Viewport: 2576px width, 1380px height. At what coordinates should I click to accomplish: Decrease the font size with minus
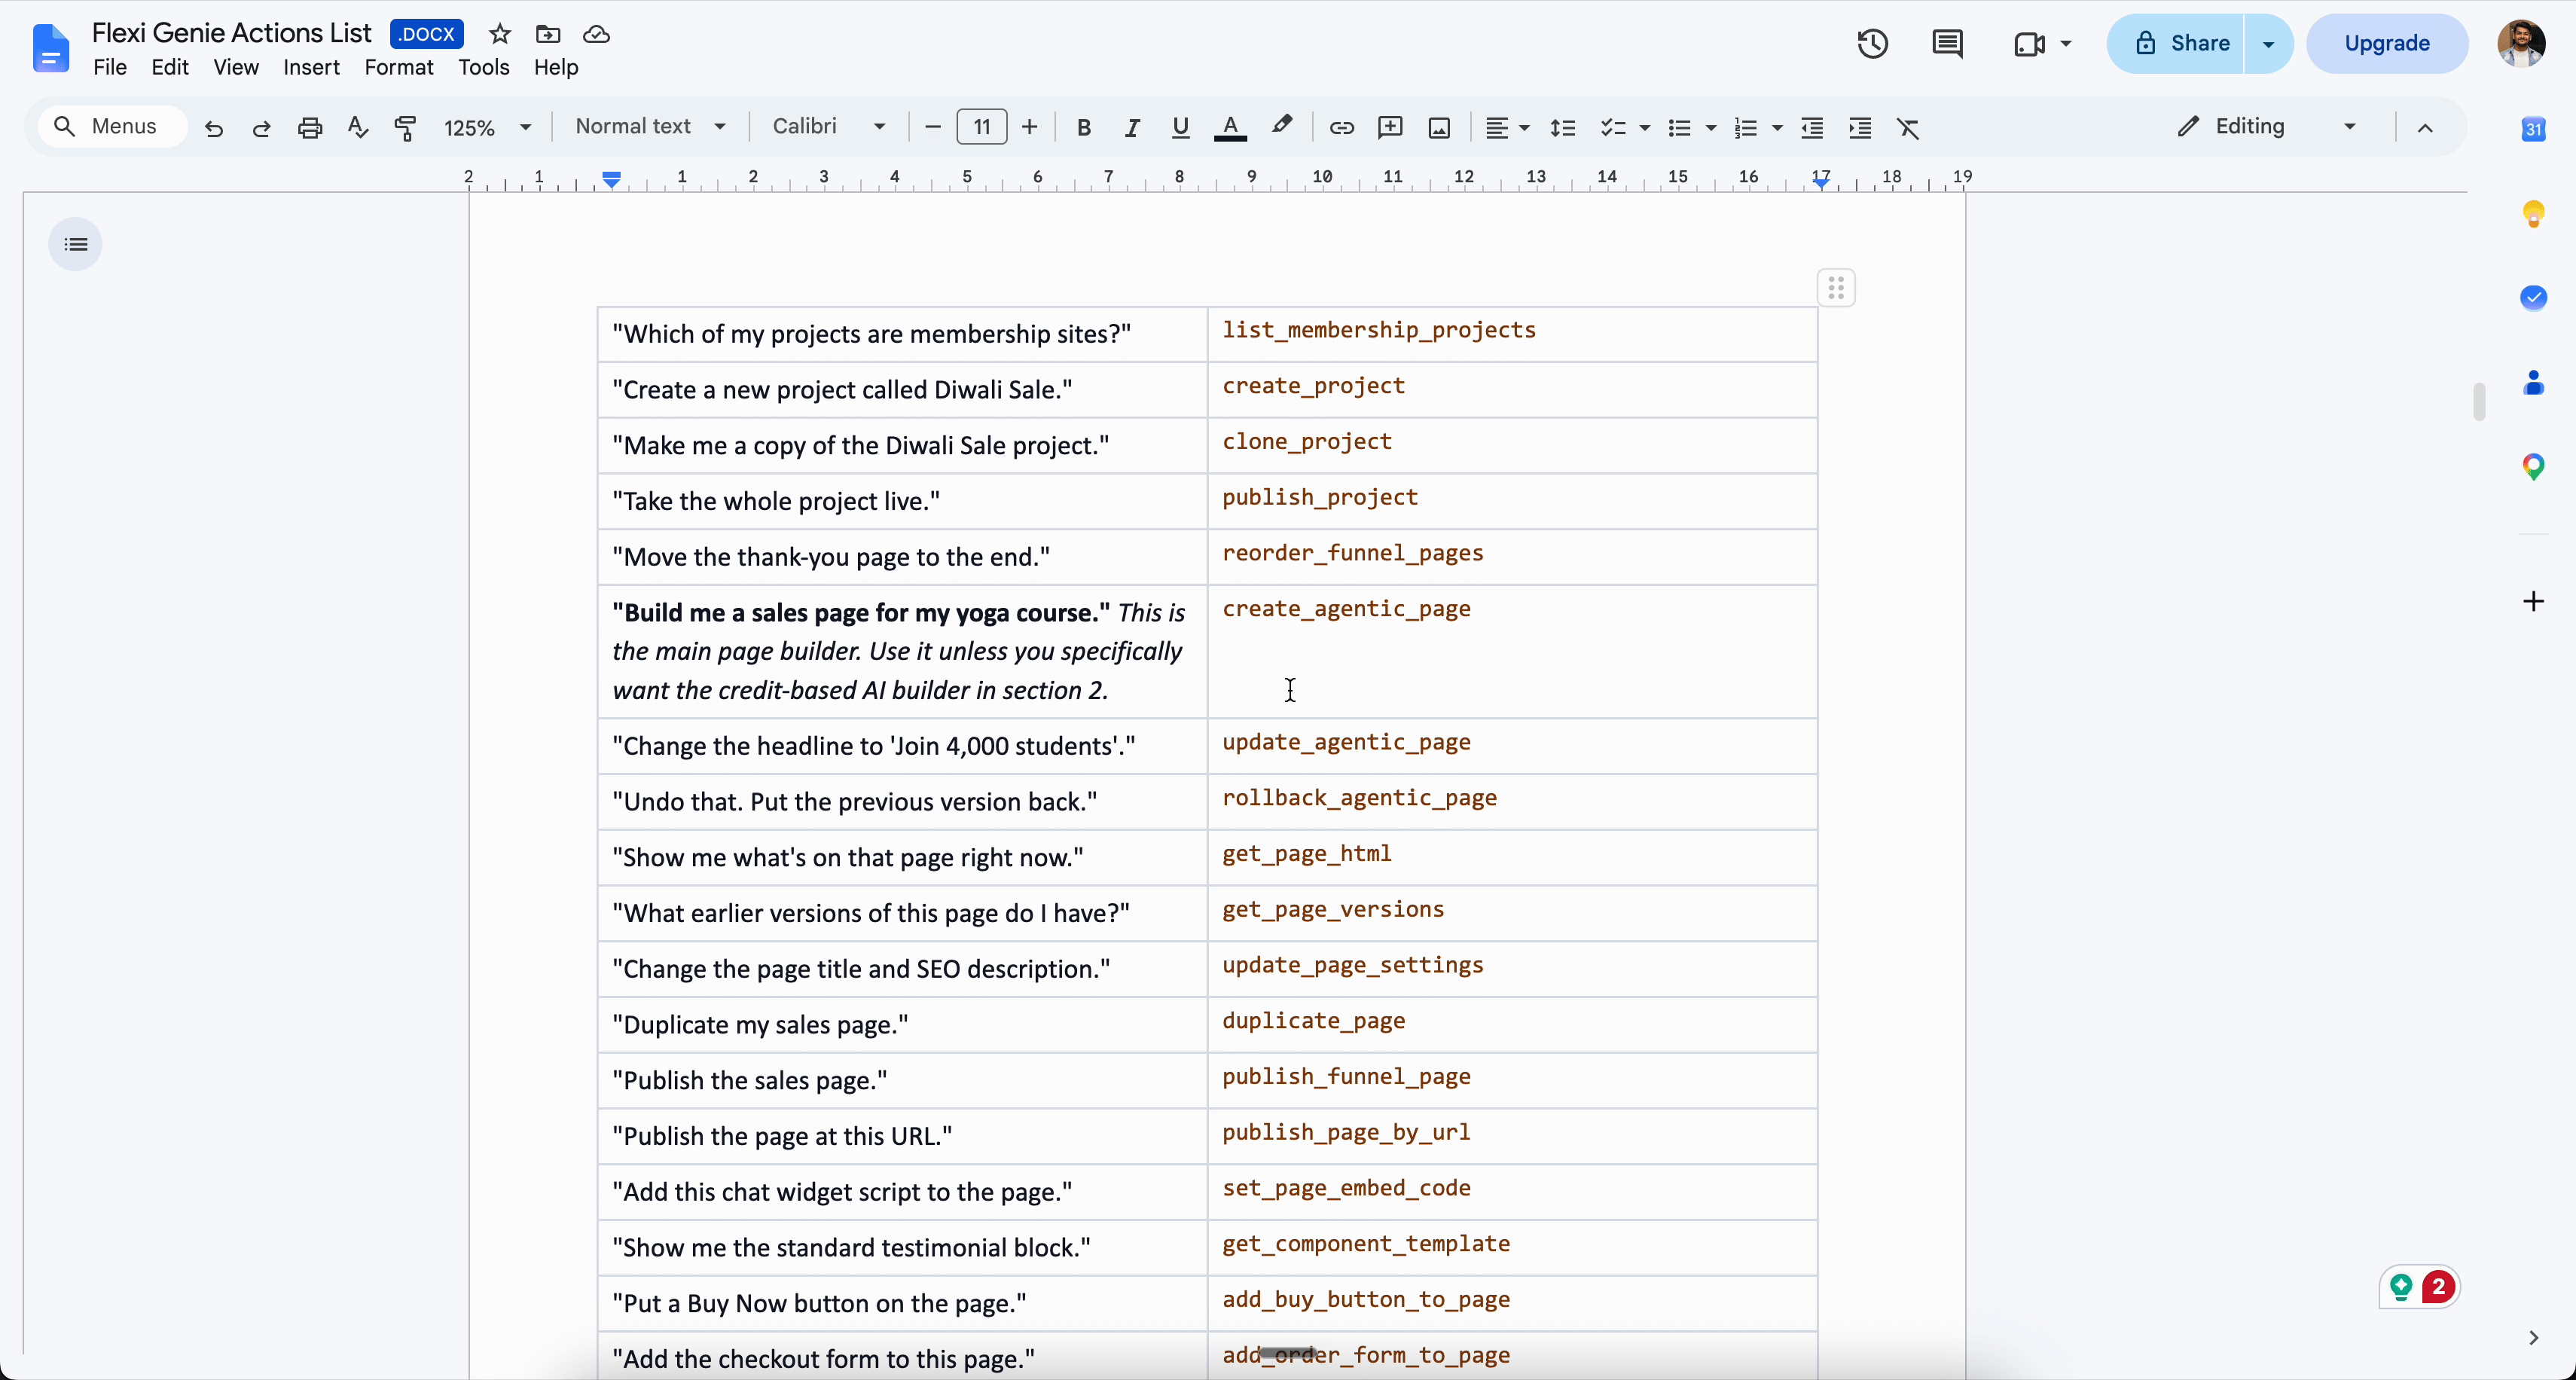pos(933,127)
